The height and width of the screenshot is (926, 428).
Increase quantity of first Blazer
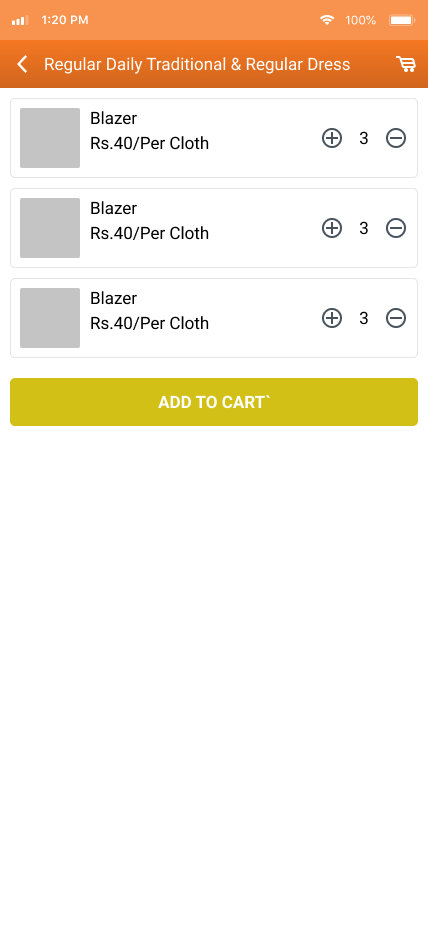pyautogui.click(x=332, y=138)
